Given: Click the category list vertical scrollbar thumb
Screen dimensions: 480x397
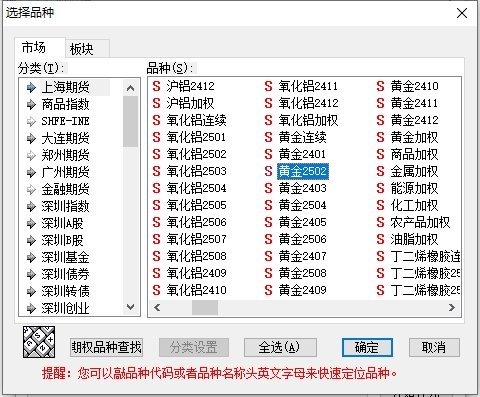Looking at the screenshot, I should point(131,121).
